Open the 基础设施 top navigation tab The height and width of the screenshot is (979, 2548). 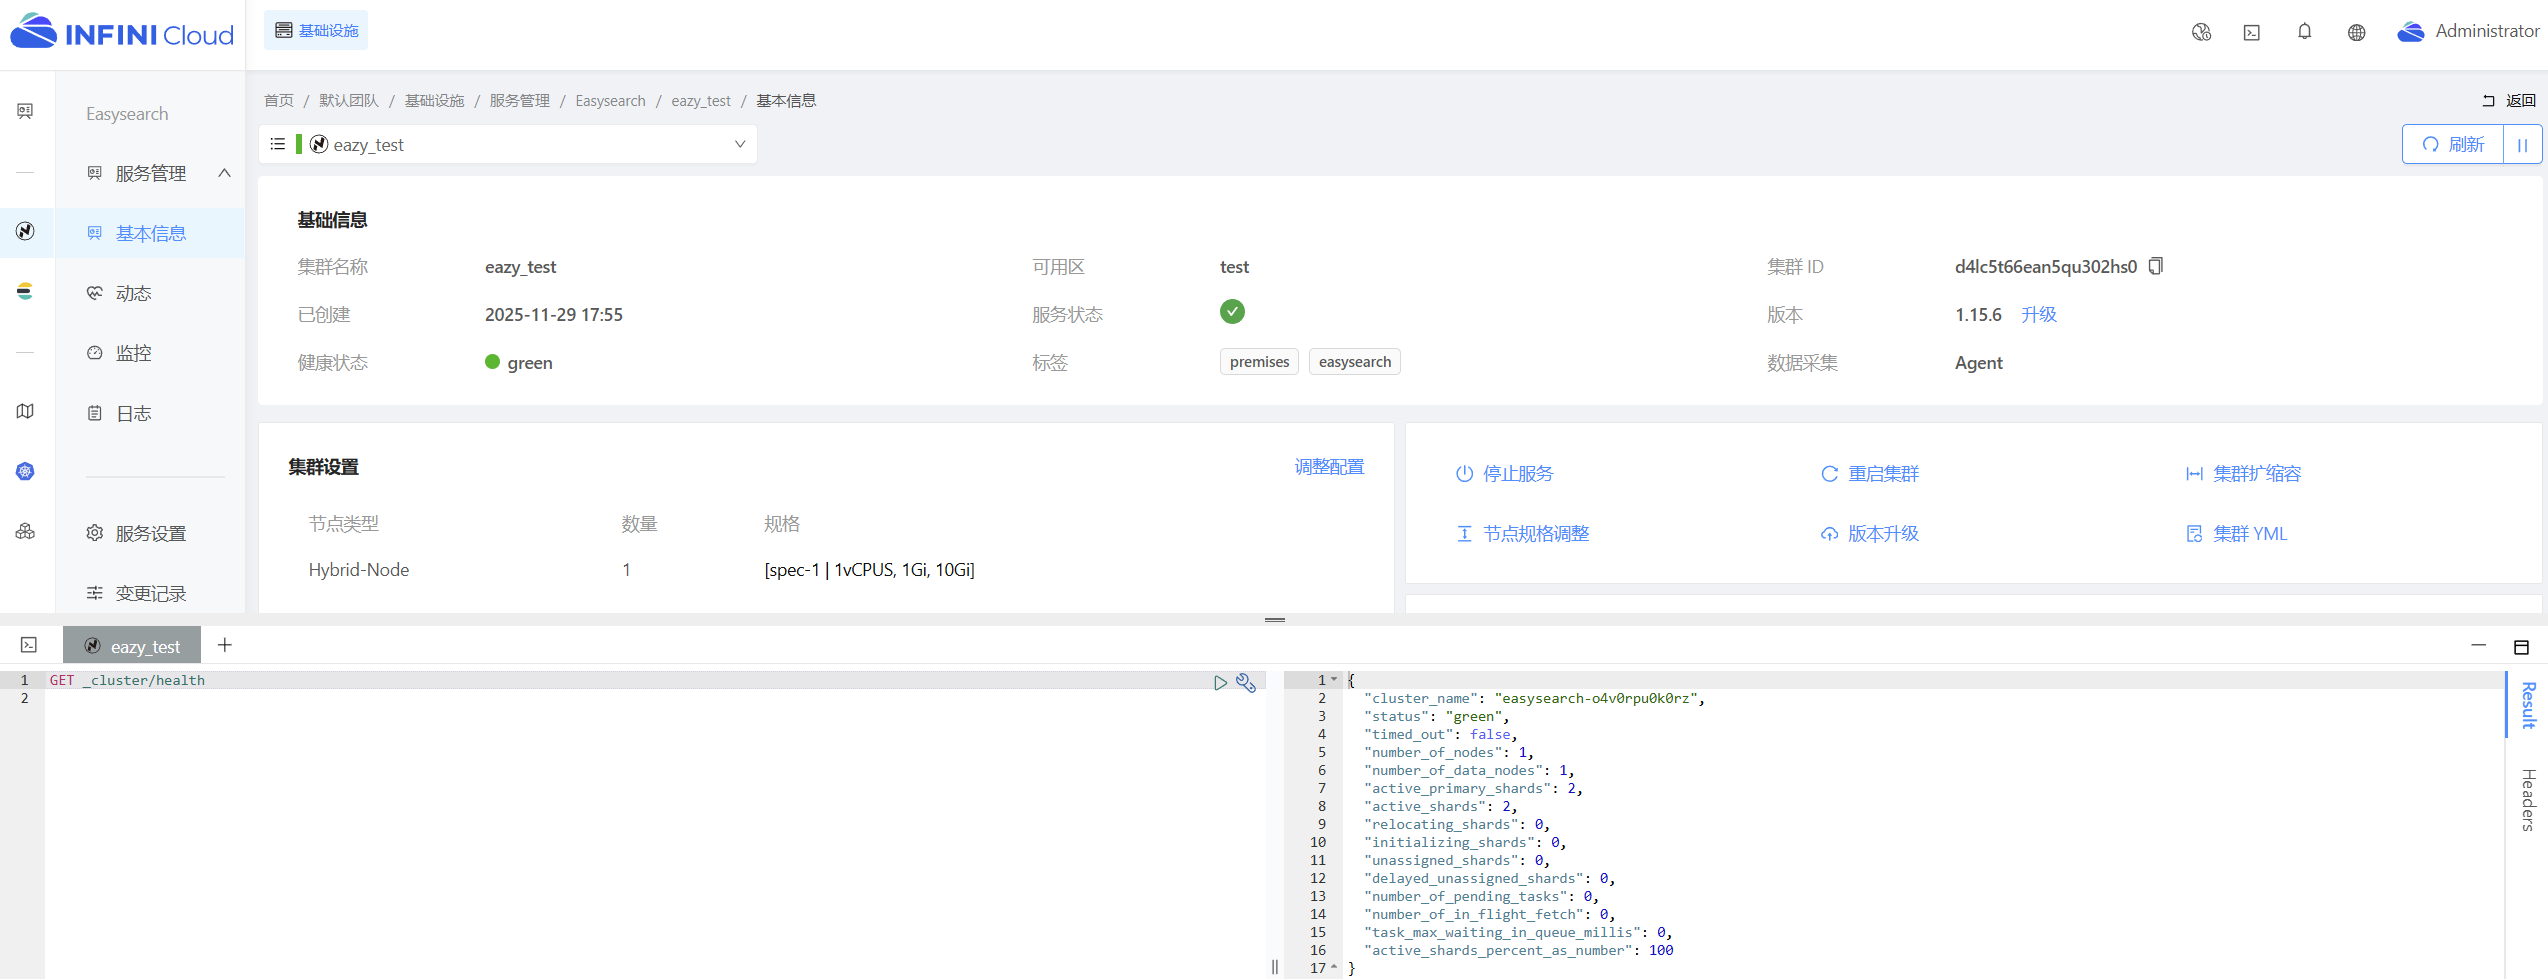pyautogui.click(x=316, y=30)
